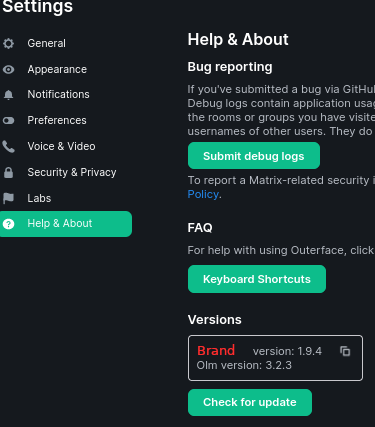375x427 pixels.
Task: Open the Security & Privacy tab
Action: coord(66,172)
